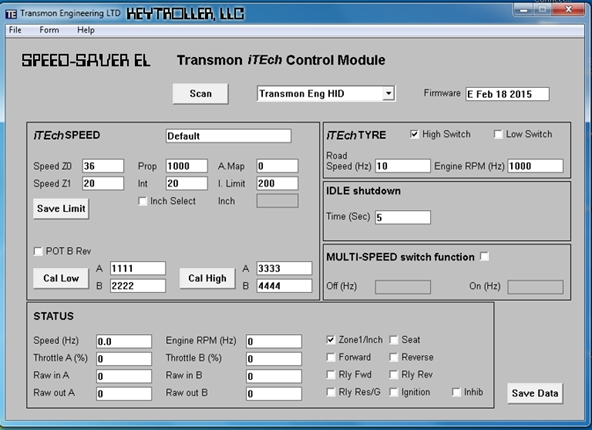Toggle the Forward checkbox

330,357
